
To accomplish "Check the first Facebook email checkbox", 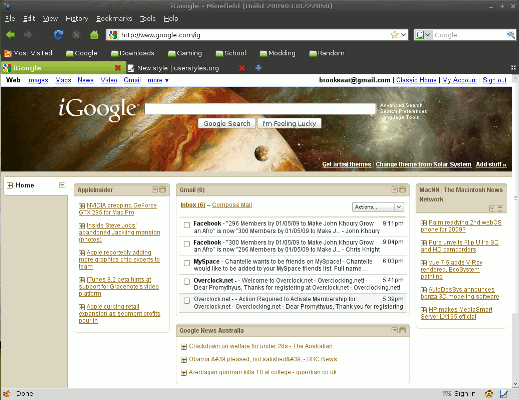I will (x=187, y=225).
